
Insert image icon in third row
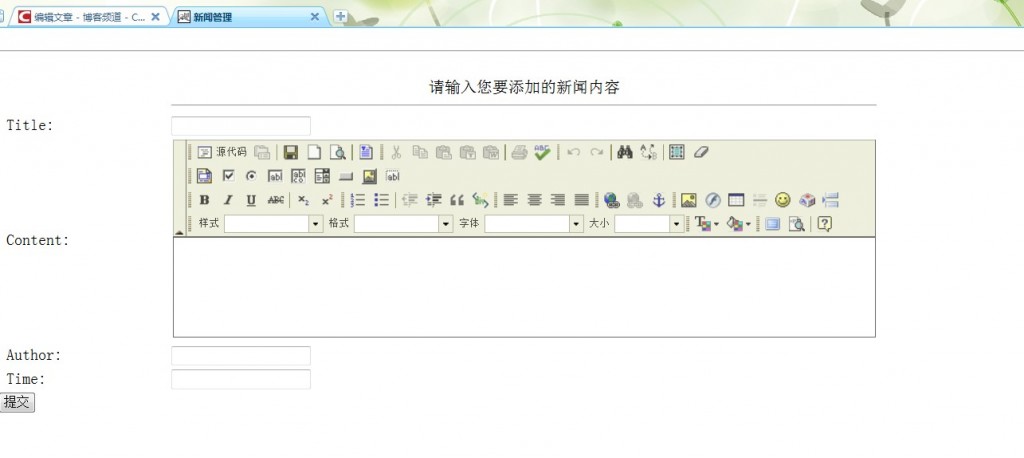(x=688, y=200)
